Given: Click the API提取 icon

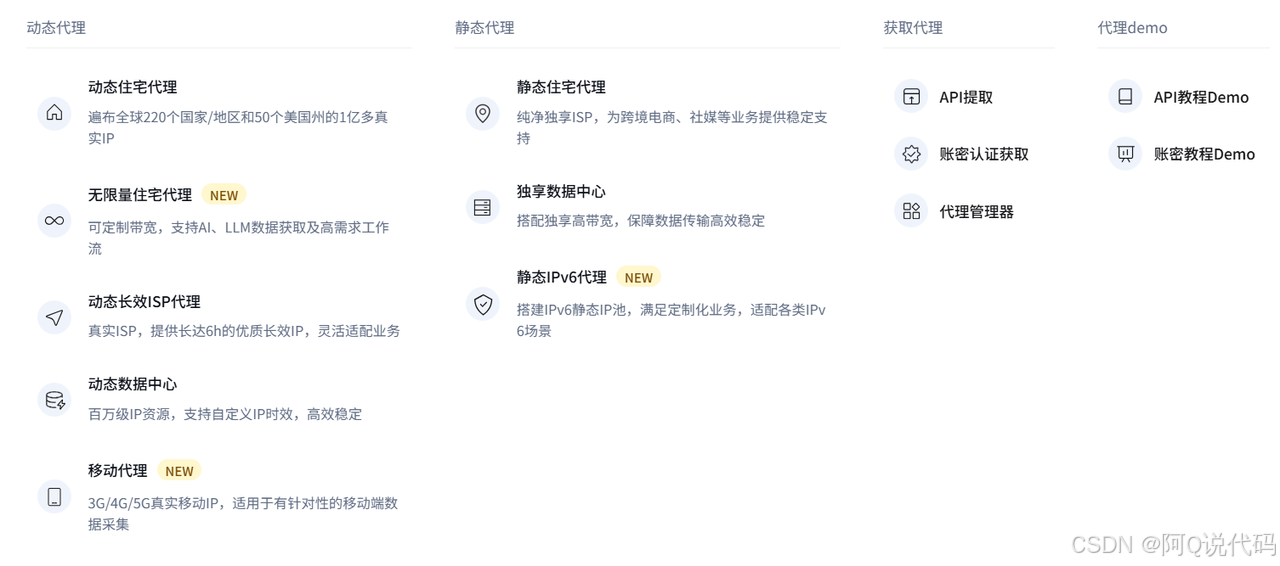Looking at the screenshot, I should [911, 97].
